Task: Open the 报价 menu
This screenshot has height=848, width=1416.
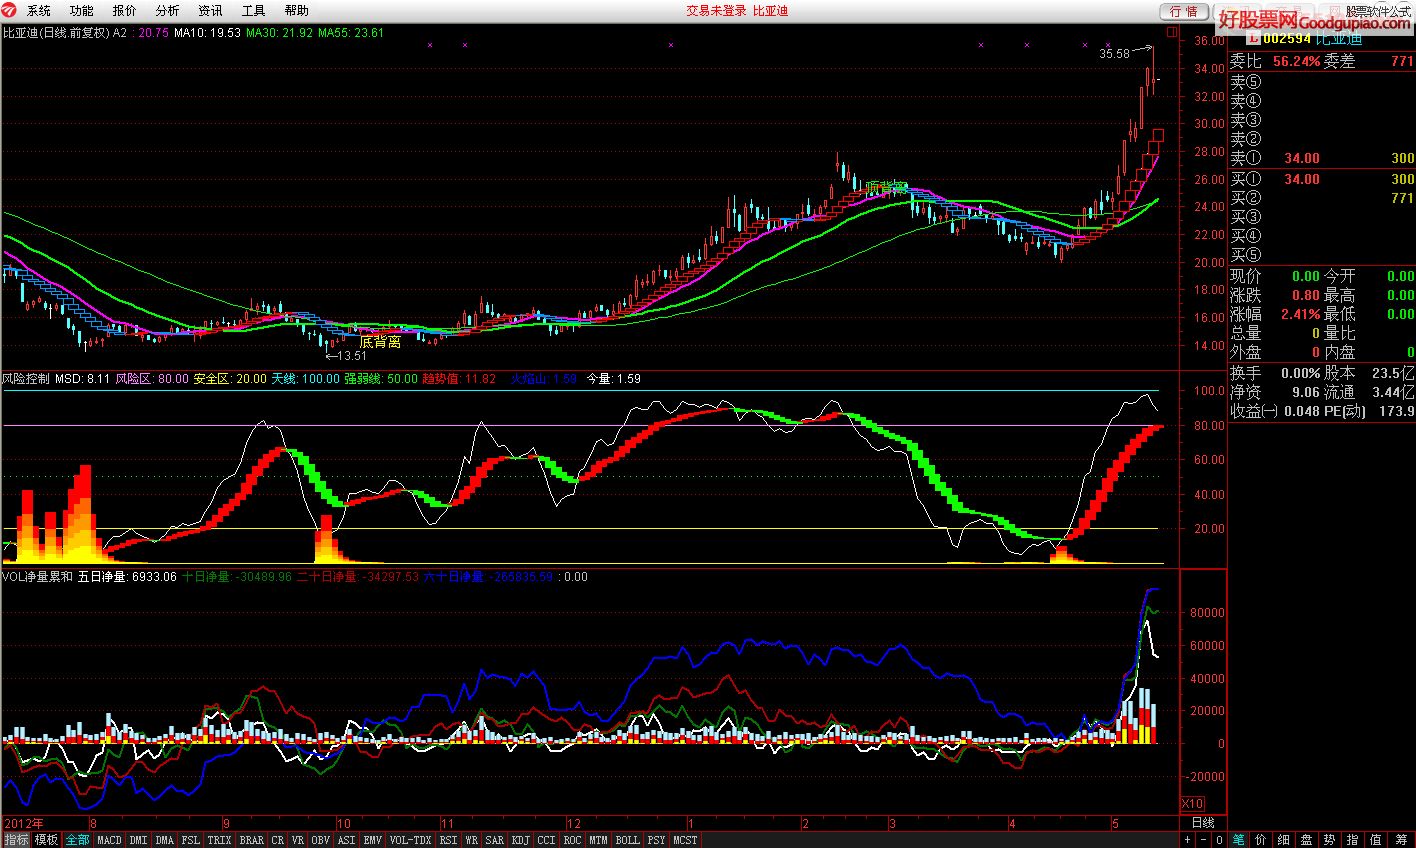Action: coord(125,11)
